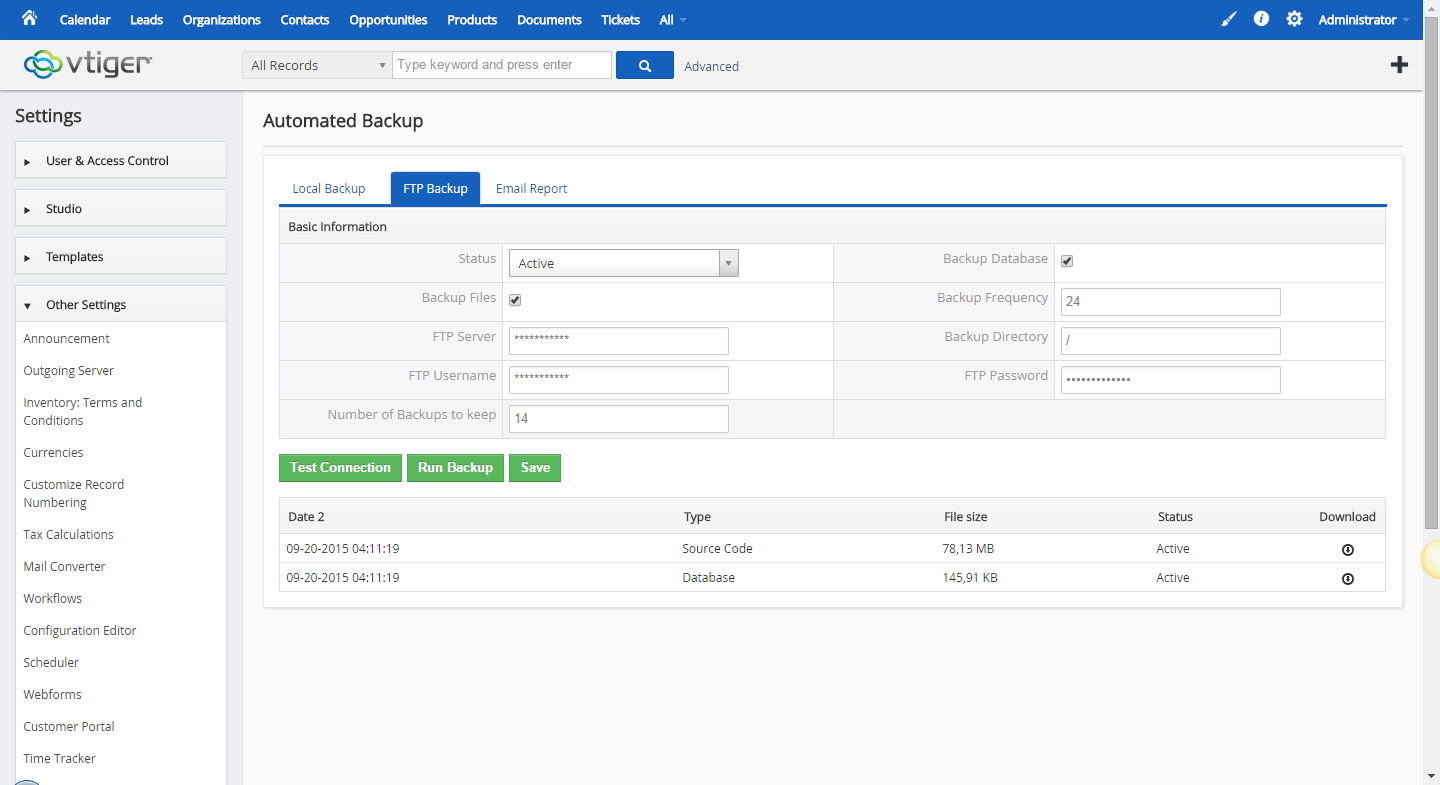Open Webforms settings
This screenshot has height=785, width=1440.
coord(53,695)
